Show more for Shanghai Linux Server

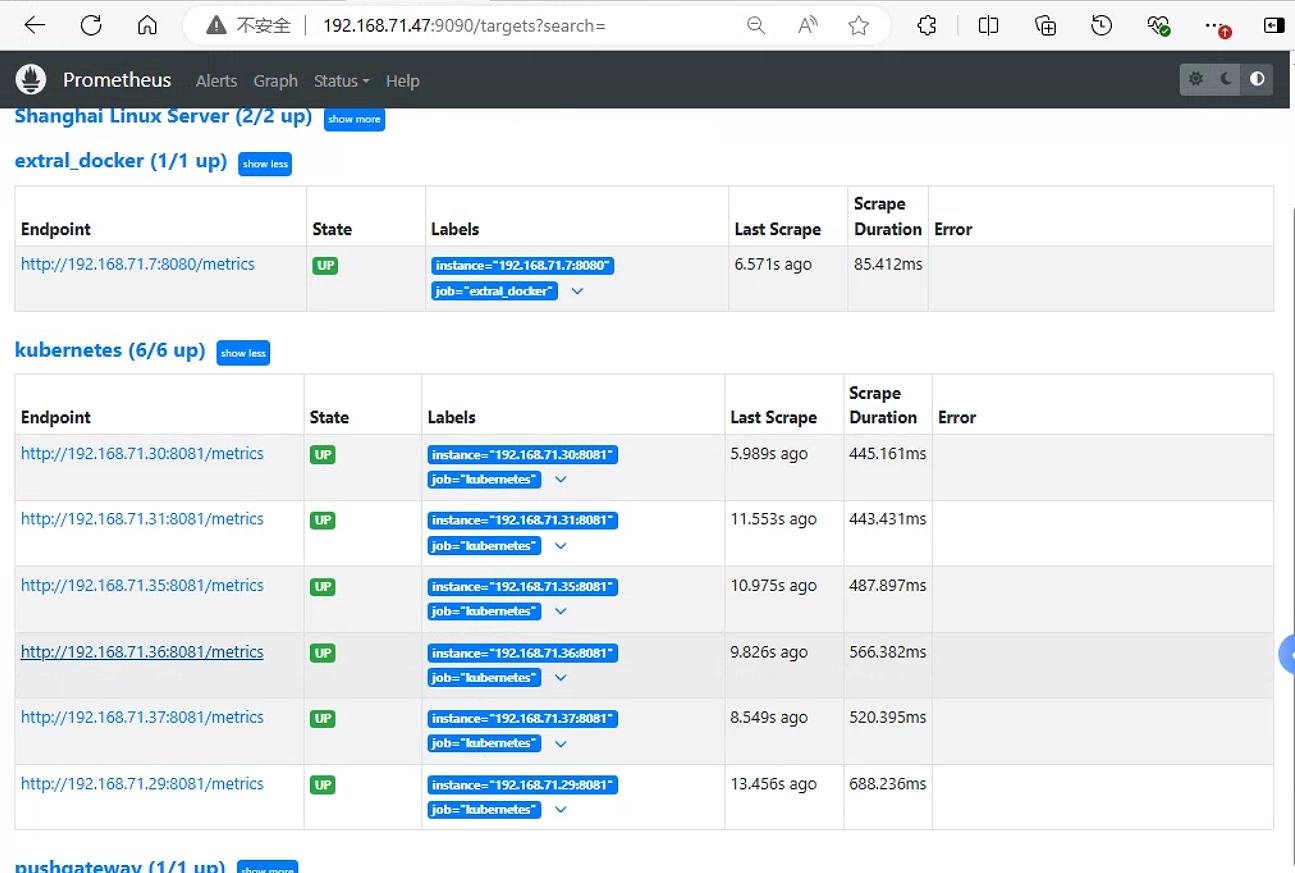[354, 119]
